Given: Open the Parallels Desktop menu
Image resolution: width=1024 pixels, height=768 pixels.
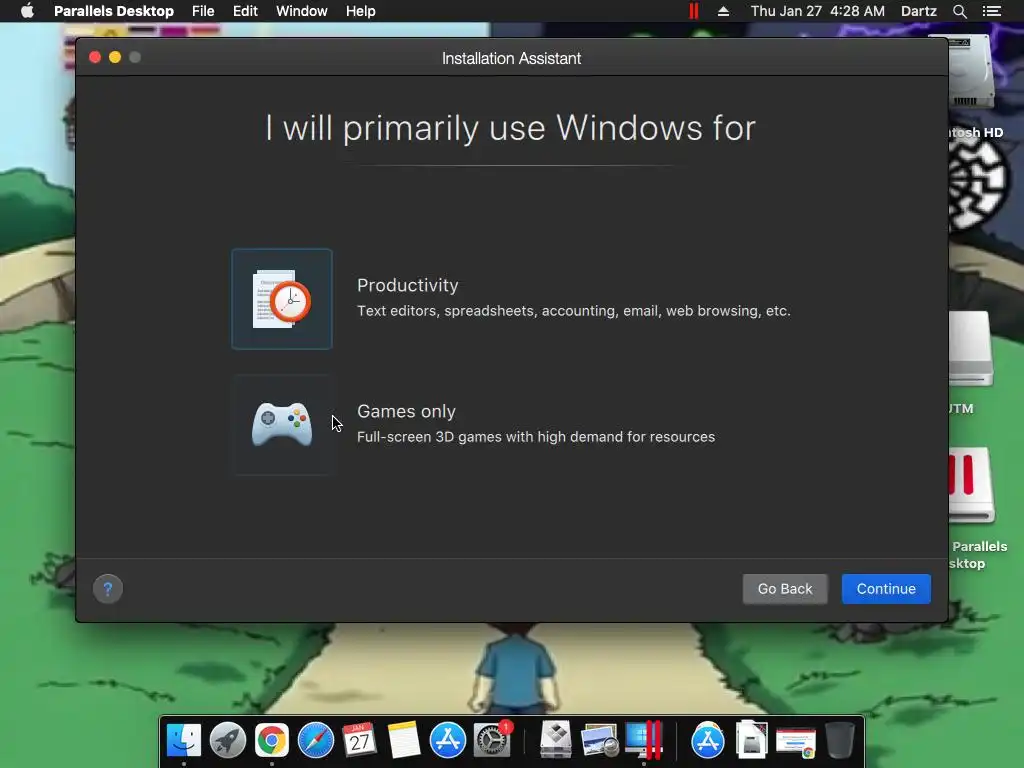Looking at the screenshot, I should coord(114,11).
